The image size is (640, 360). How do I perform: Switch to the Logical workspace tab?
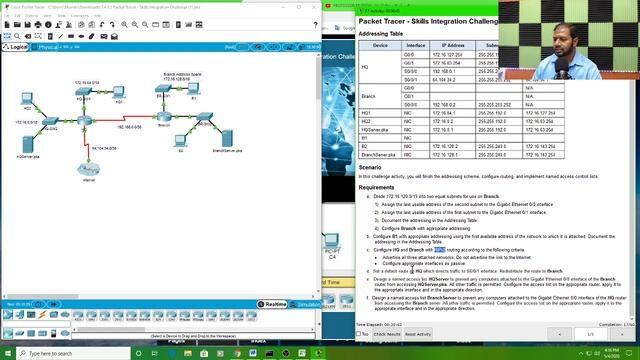pos(15,47)
